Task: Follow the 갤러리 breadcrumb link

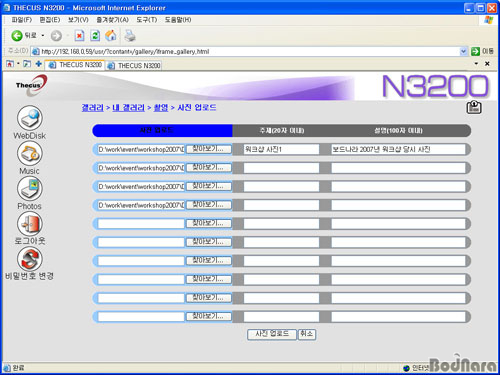Action: click(93, 107)
